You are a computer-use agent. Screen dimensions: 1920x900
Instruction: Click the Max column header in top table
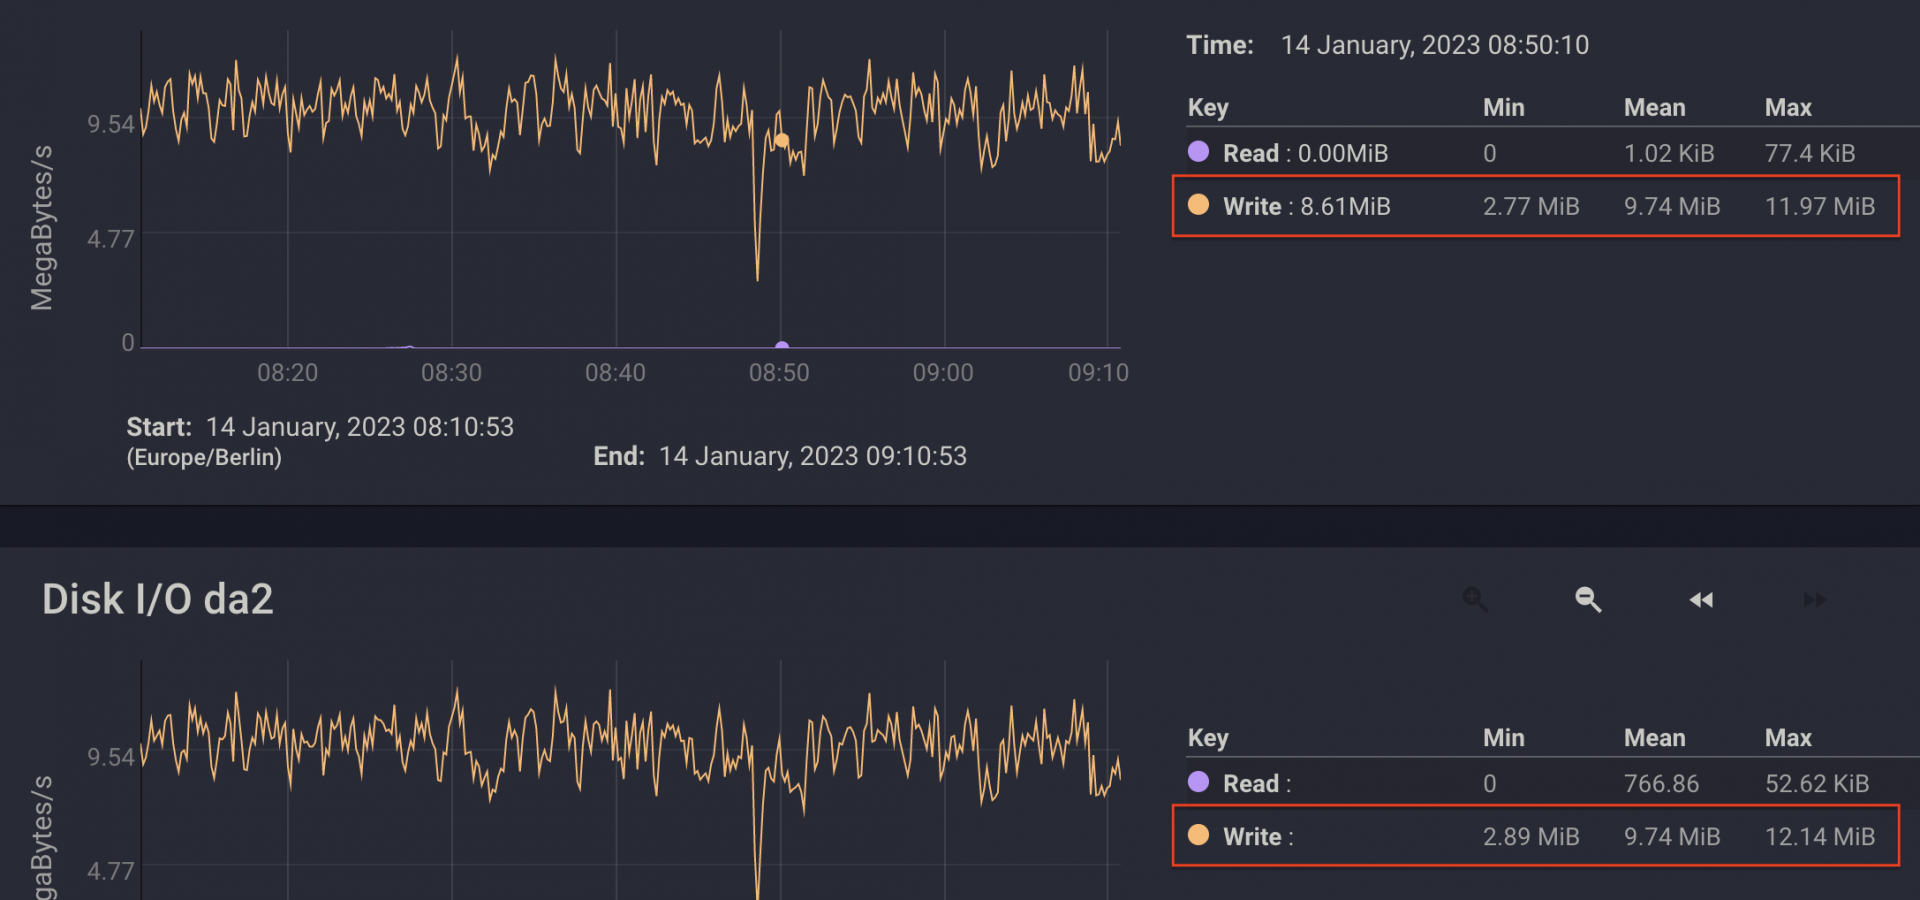1787,107
